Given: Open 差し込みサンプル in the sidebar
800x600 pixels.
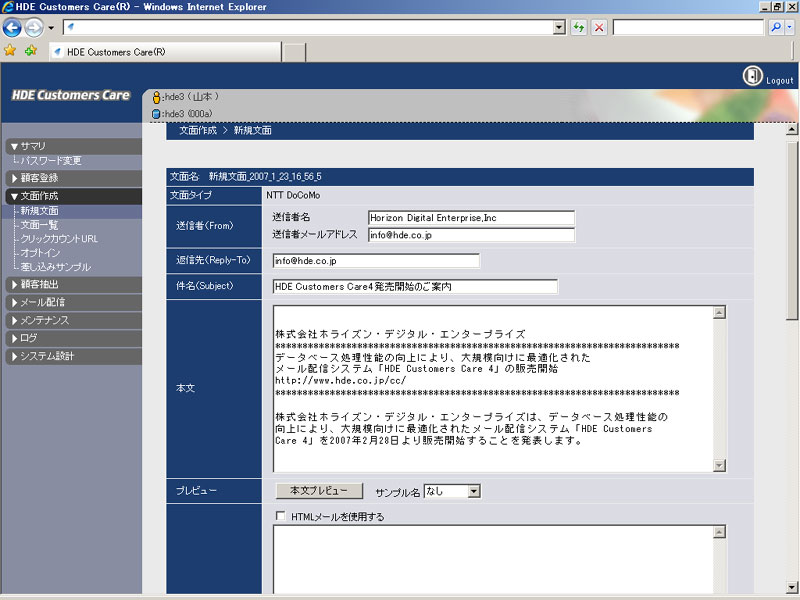Looking at the screenshot, I should pyautogui.click(x=56, y=267).
